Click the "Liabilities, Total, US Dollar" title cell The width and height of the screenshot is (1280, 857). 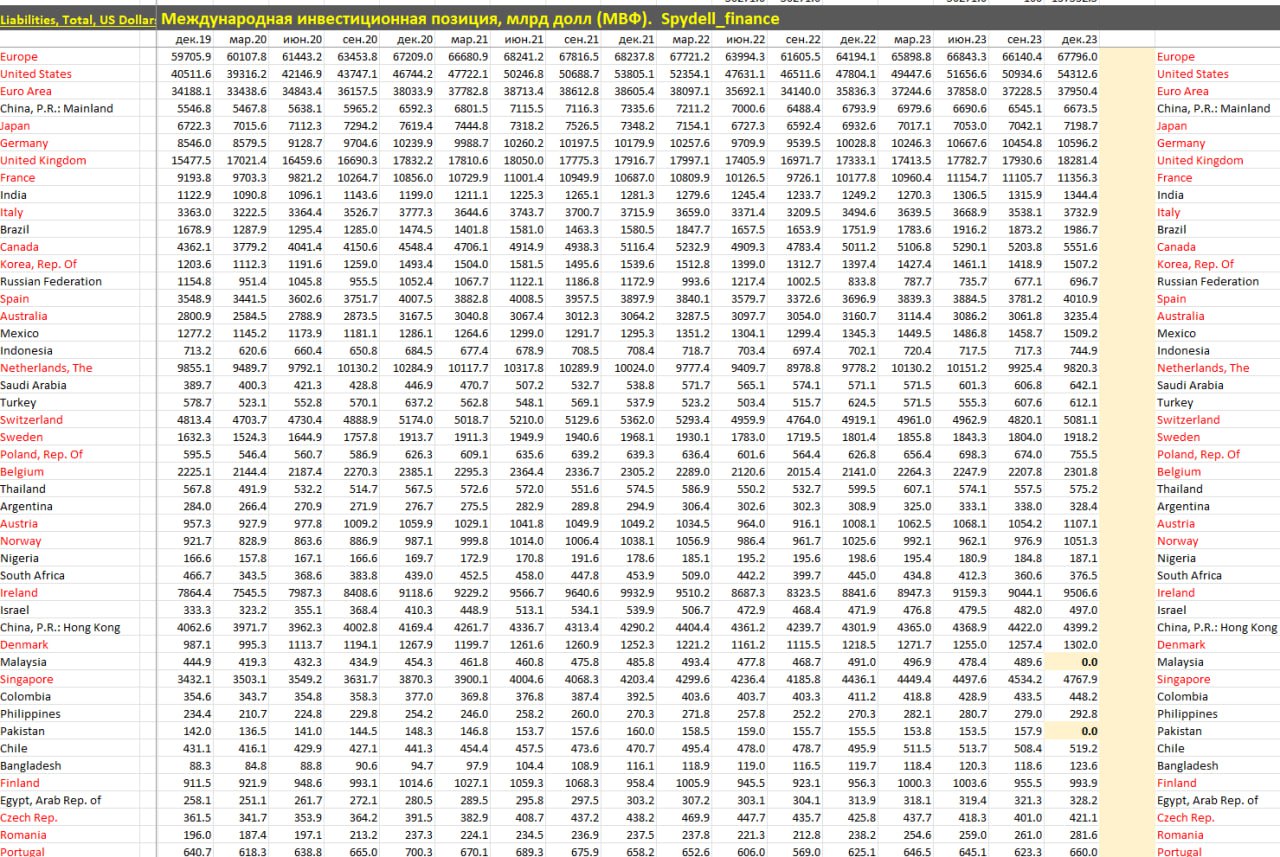pos(78,20)
